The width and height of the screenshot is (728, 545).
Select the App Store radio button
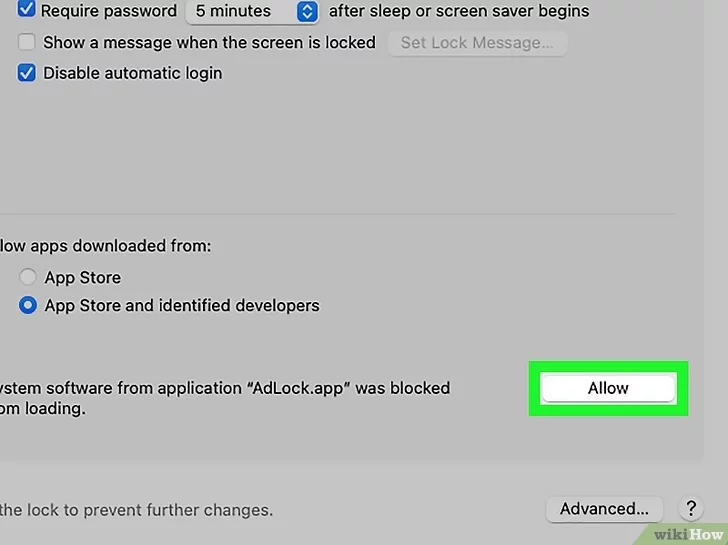coord(27,278)
